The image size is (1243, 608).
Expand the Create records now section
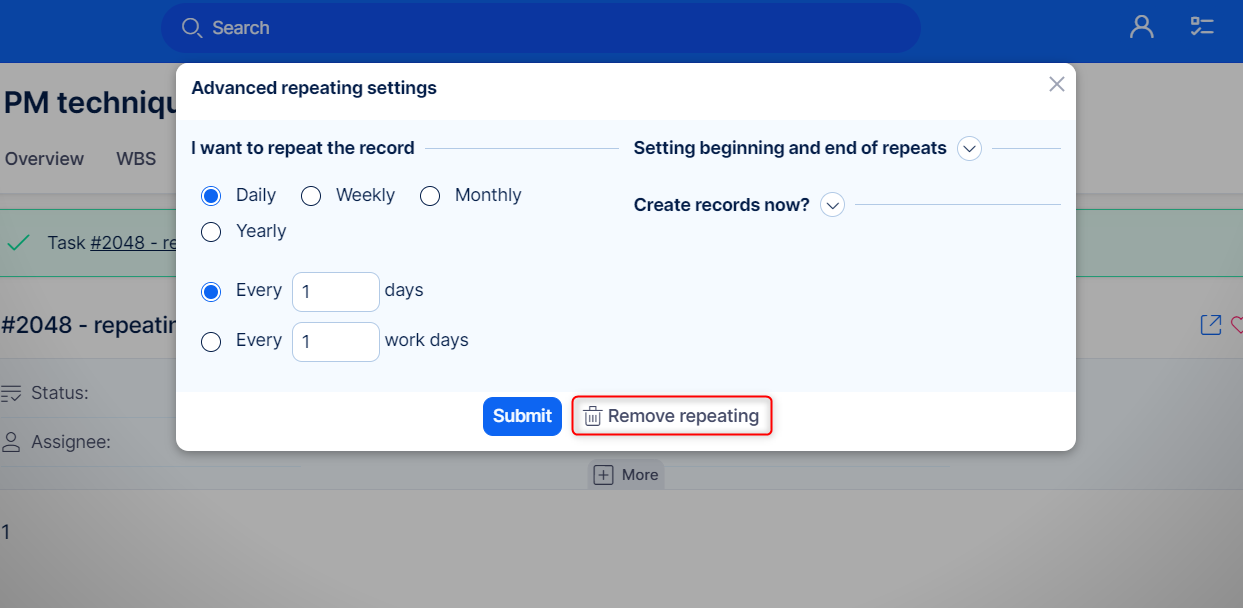[832, 205]
